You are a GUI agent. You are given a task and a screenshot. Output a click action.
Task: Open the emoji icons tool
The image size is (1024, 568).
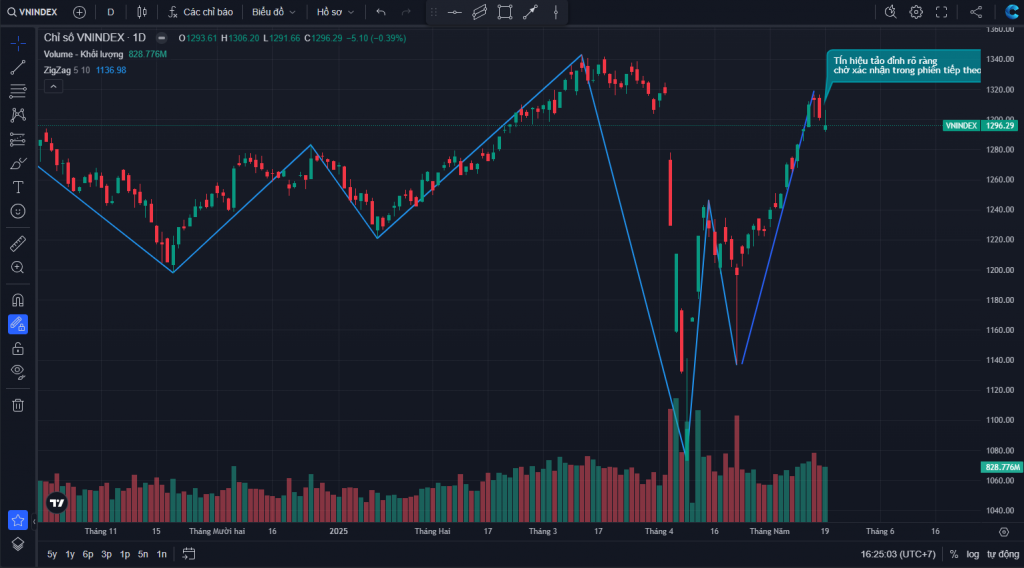coord(18,211)
